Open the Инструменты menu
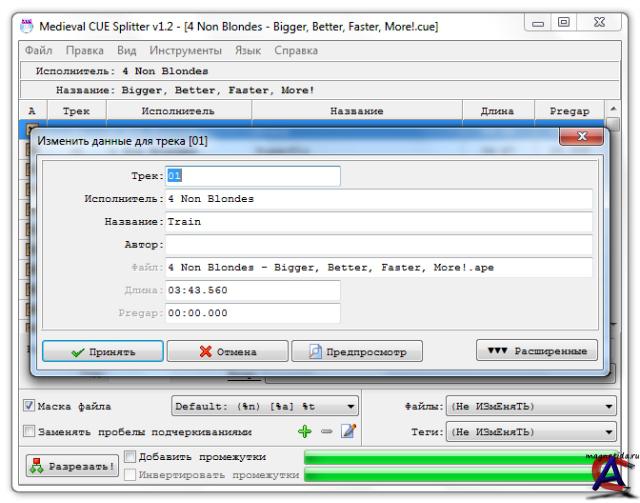 click(185, 50)
